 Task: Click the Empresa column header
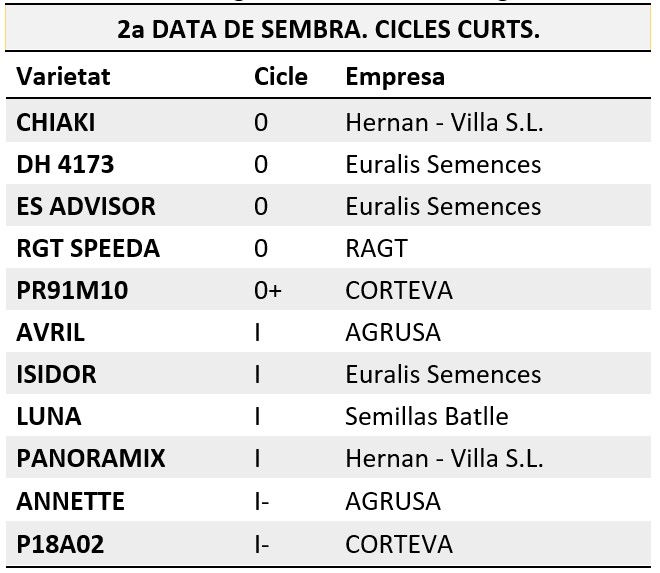[x=395, y=77]
